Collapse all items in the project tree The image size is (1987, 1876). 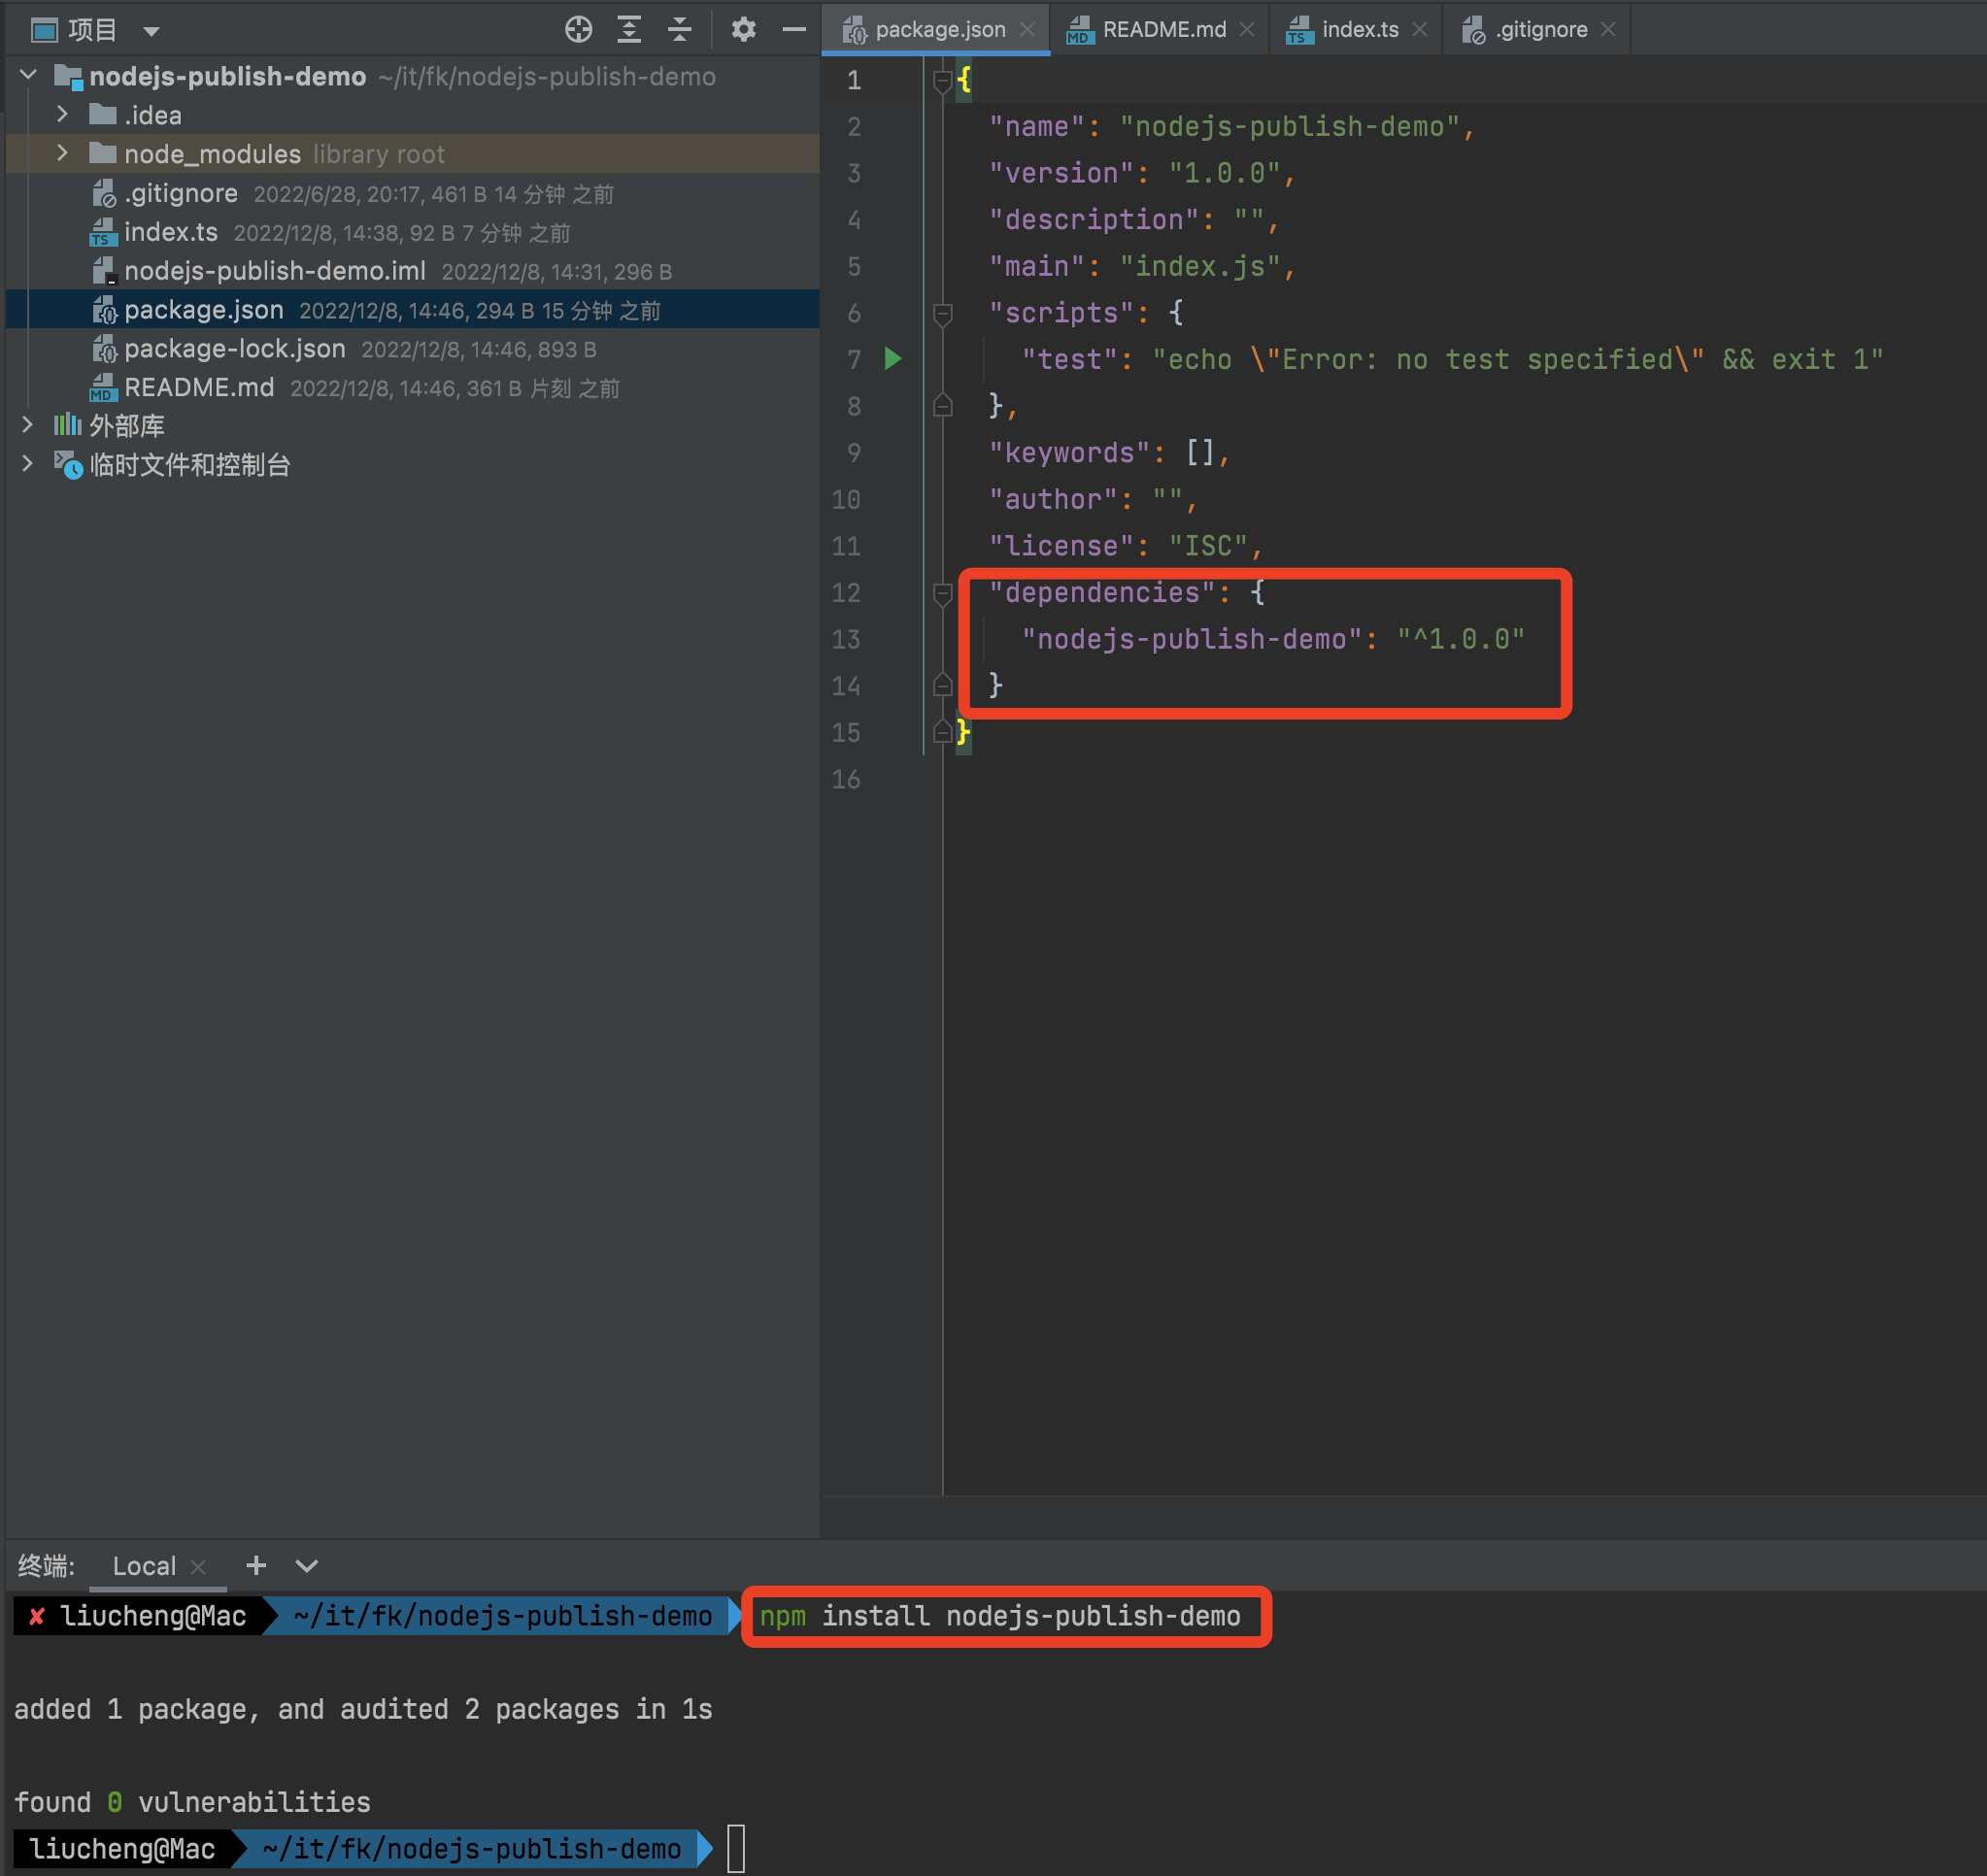[680, 30]
